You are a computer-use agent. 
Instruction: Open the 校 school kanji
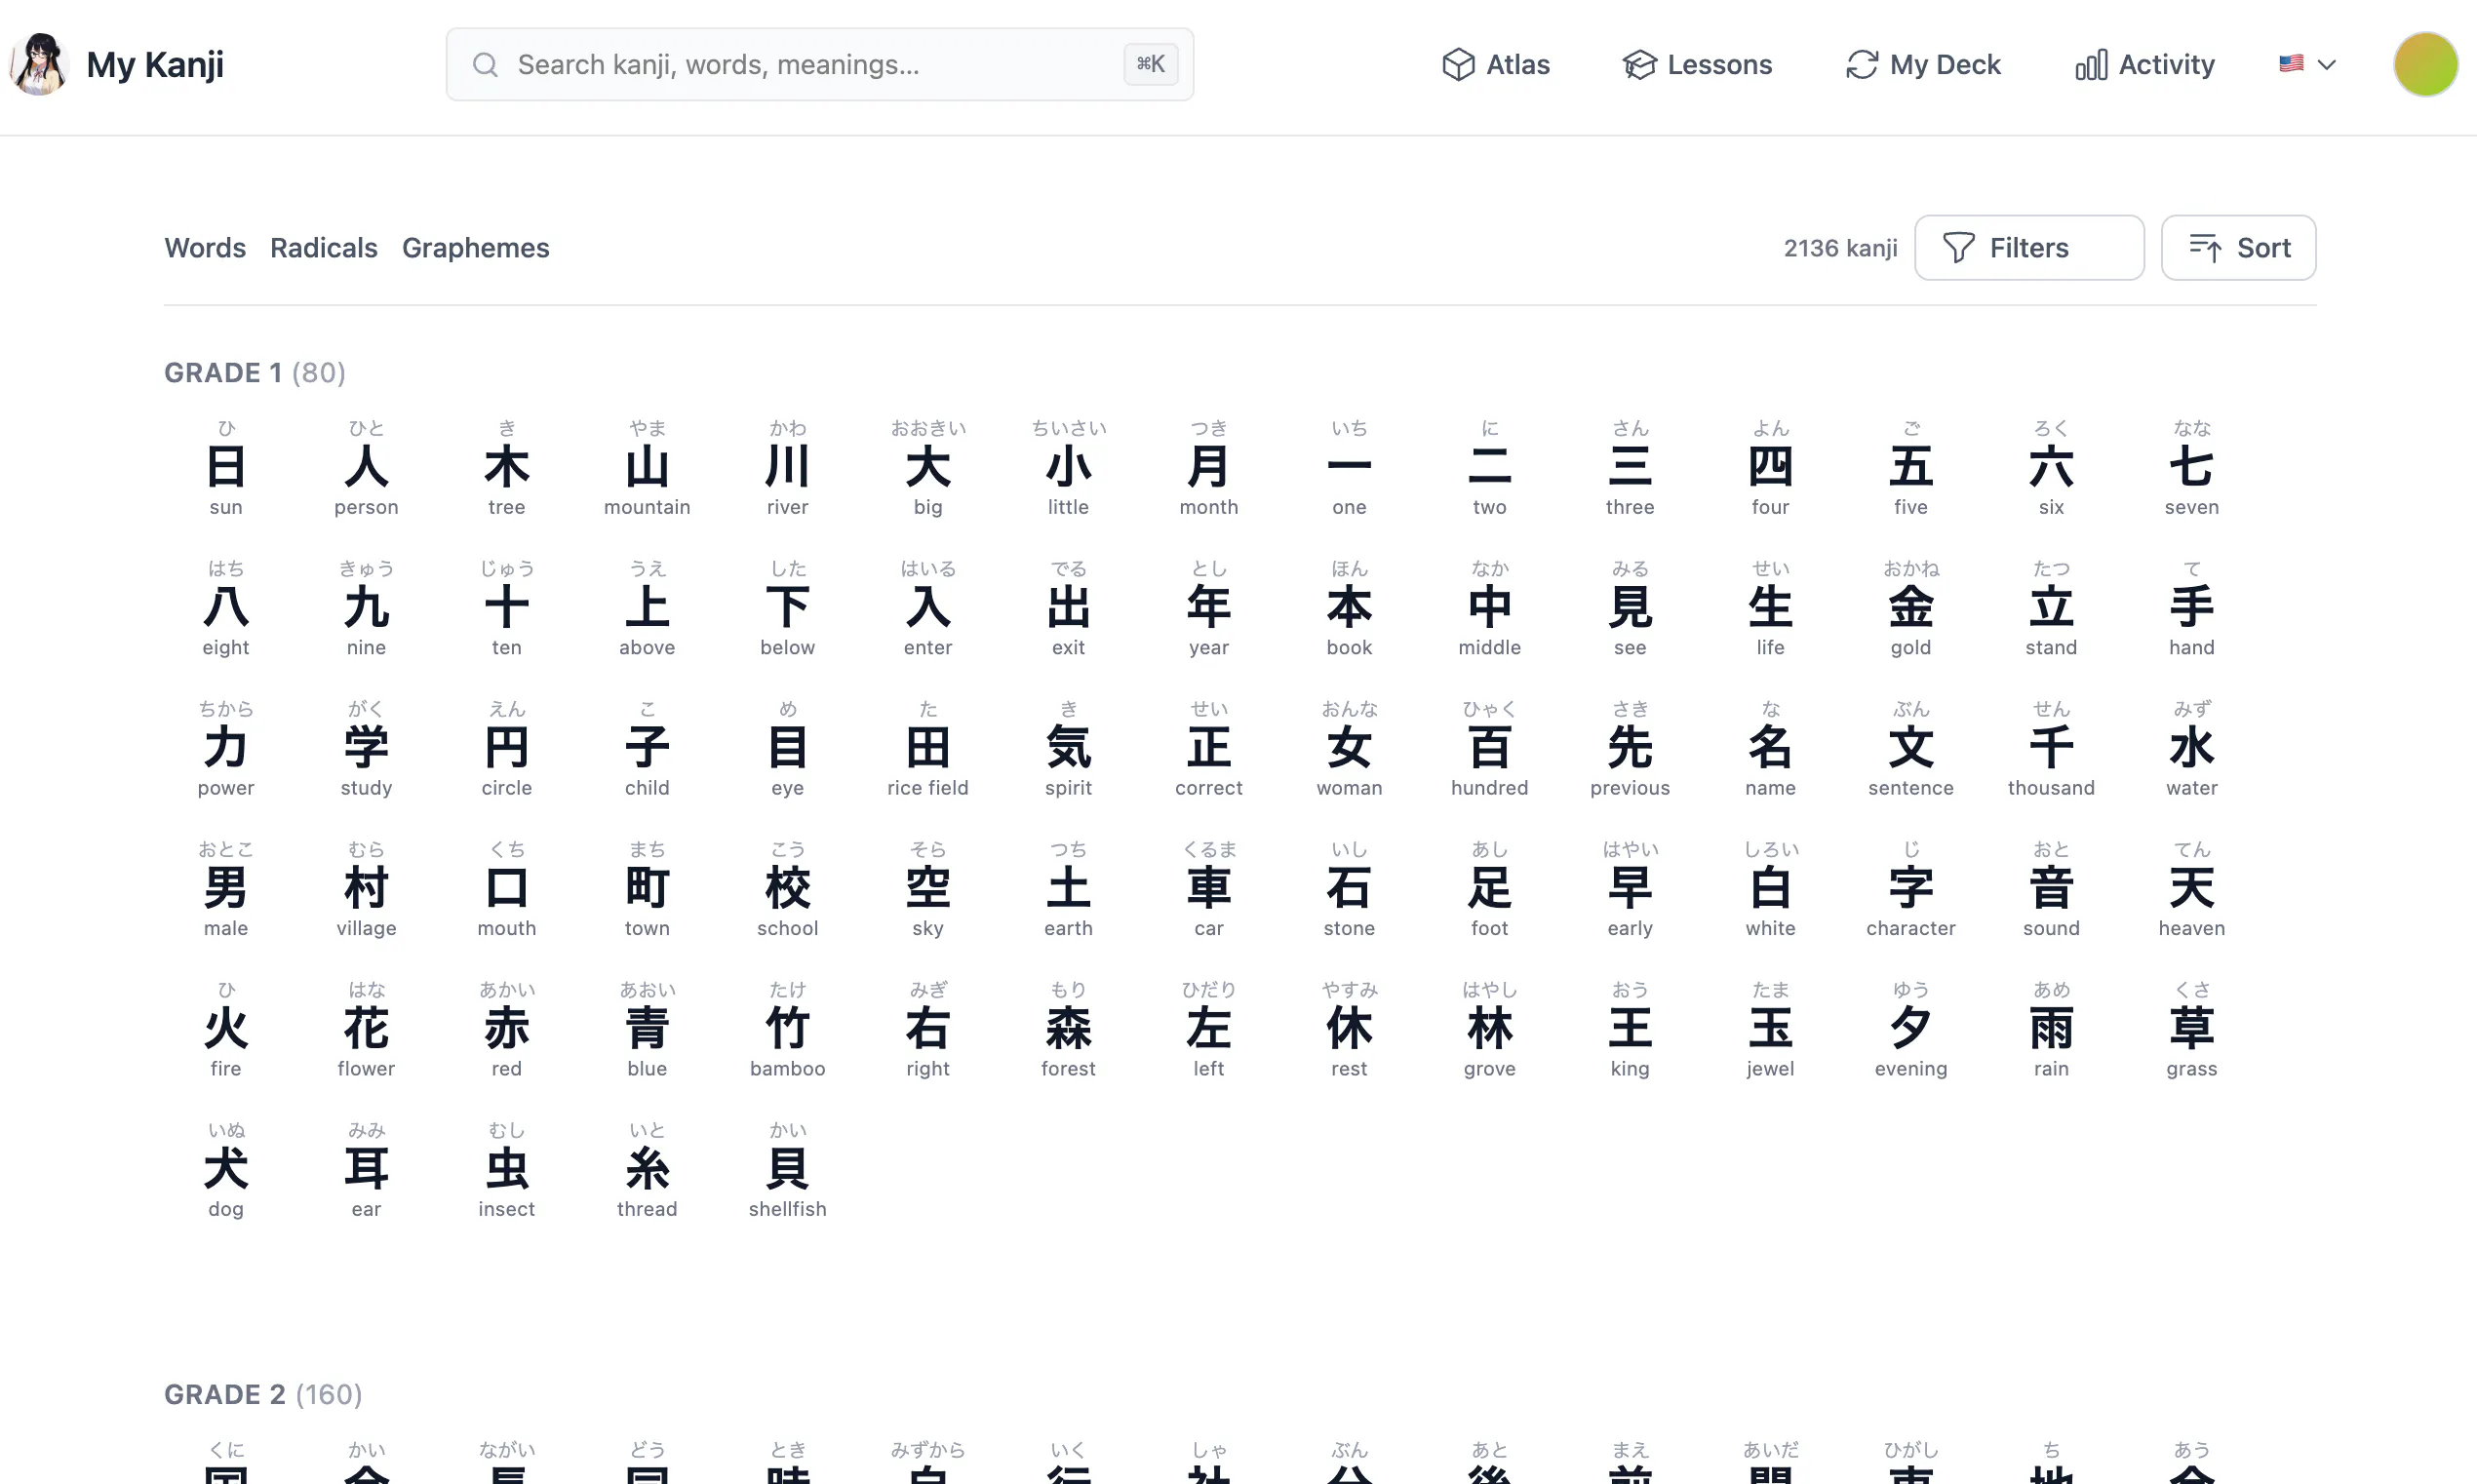(x=788, y=888)
